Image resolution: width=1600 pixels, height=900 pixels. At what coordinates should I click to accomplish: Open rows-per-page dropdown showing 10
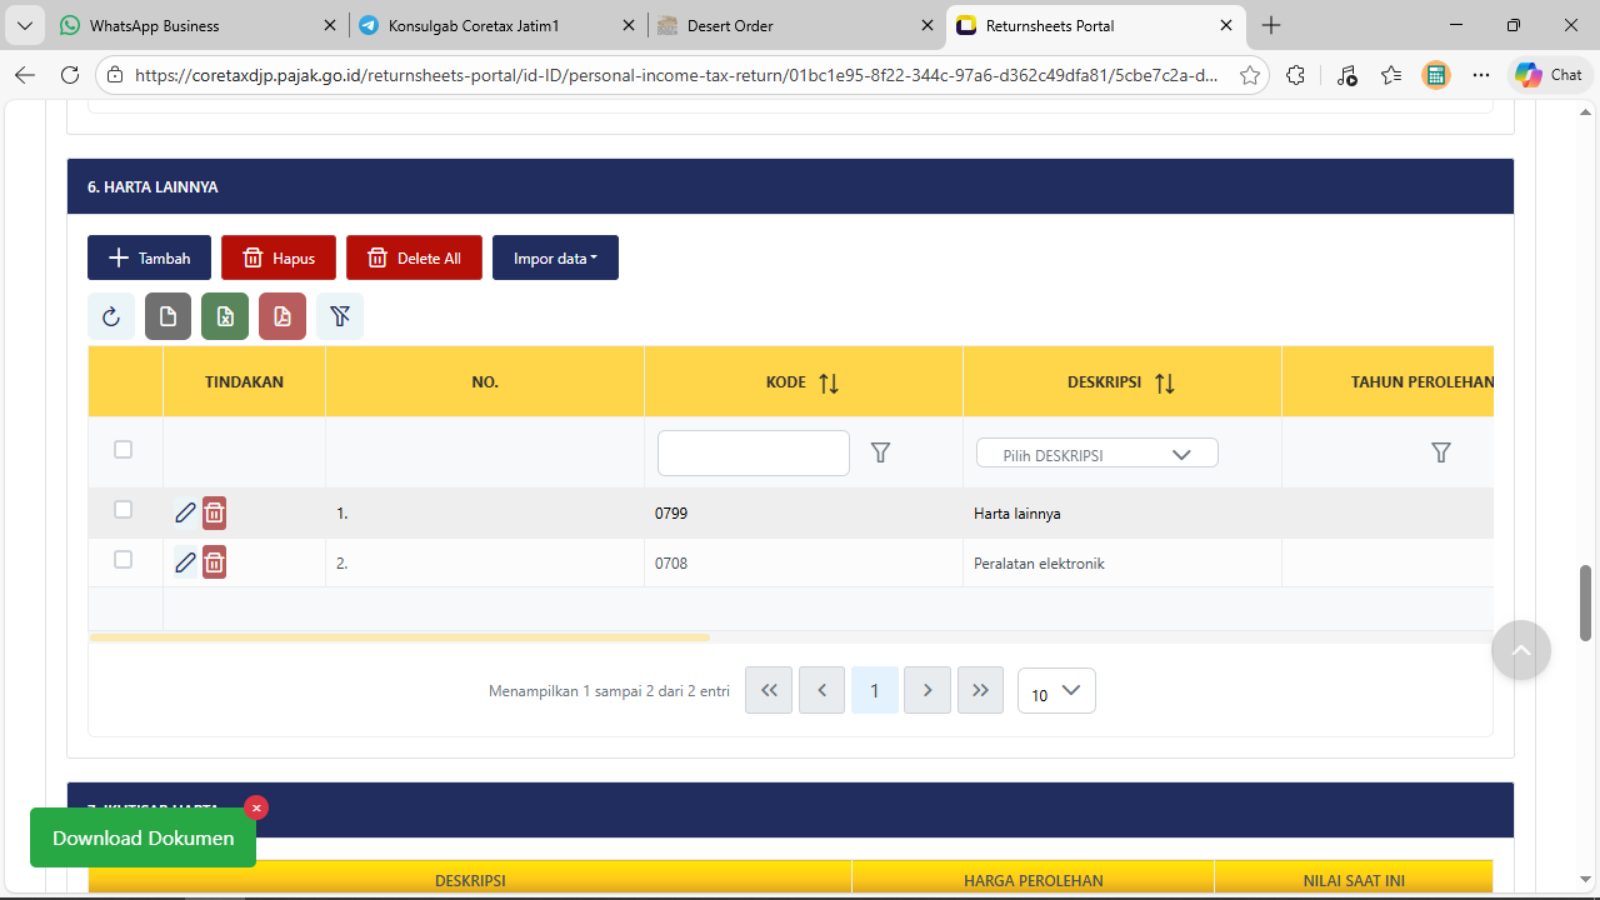click(1056, 692)
